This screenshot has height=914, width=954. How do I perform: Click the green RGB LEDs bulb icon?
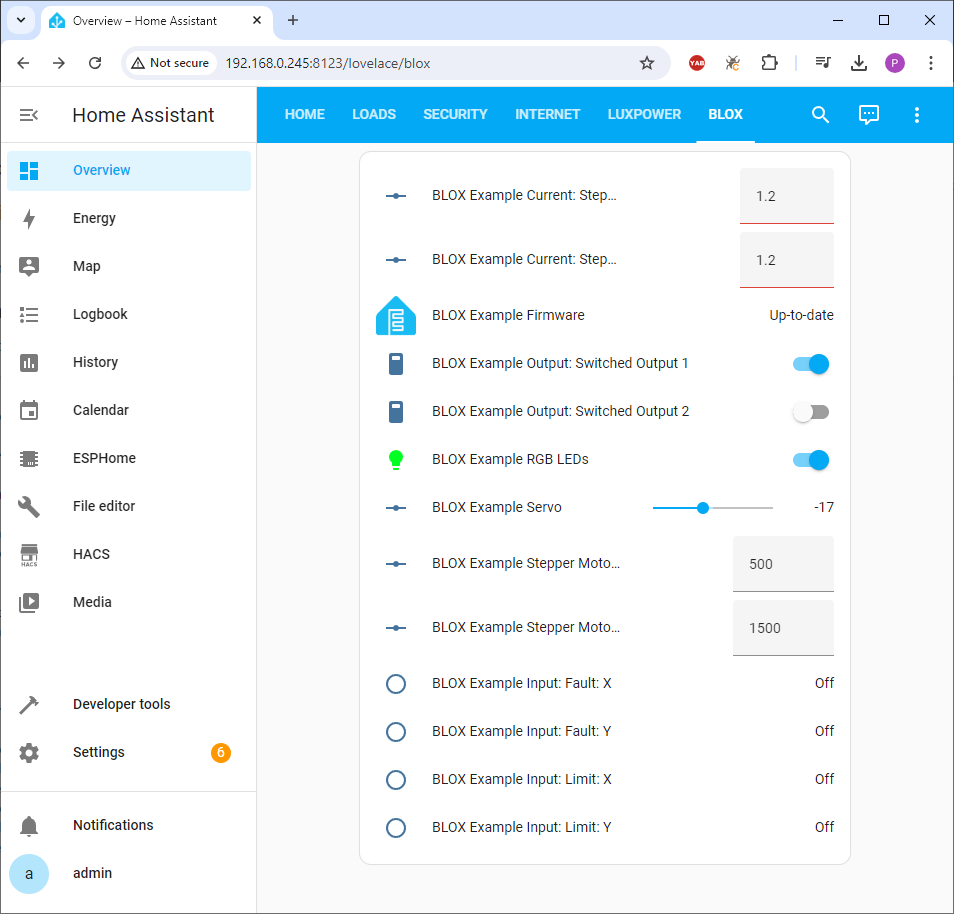[396, 460]
